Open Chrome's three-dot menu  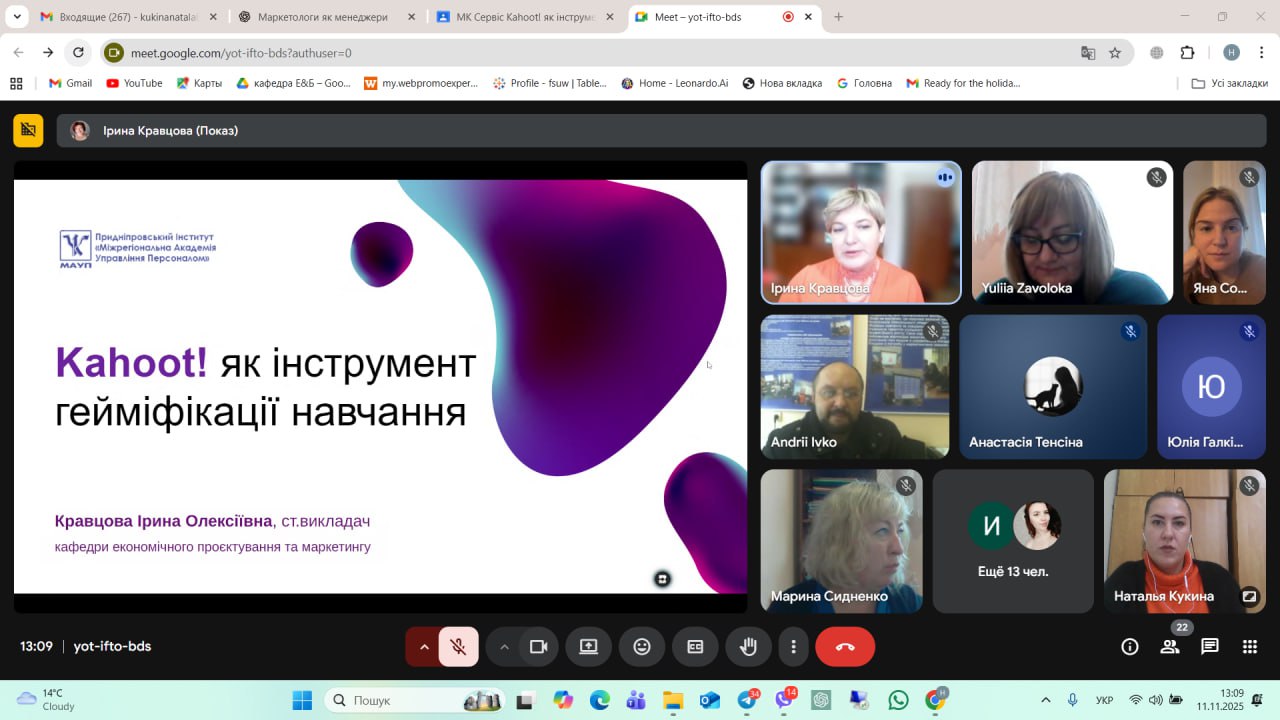click(1260, 53)
